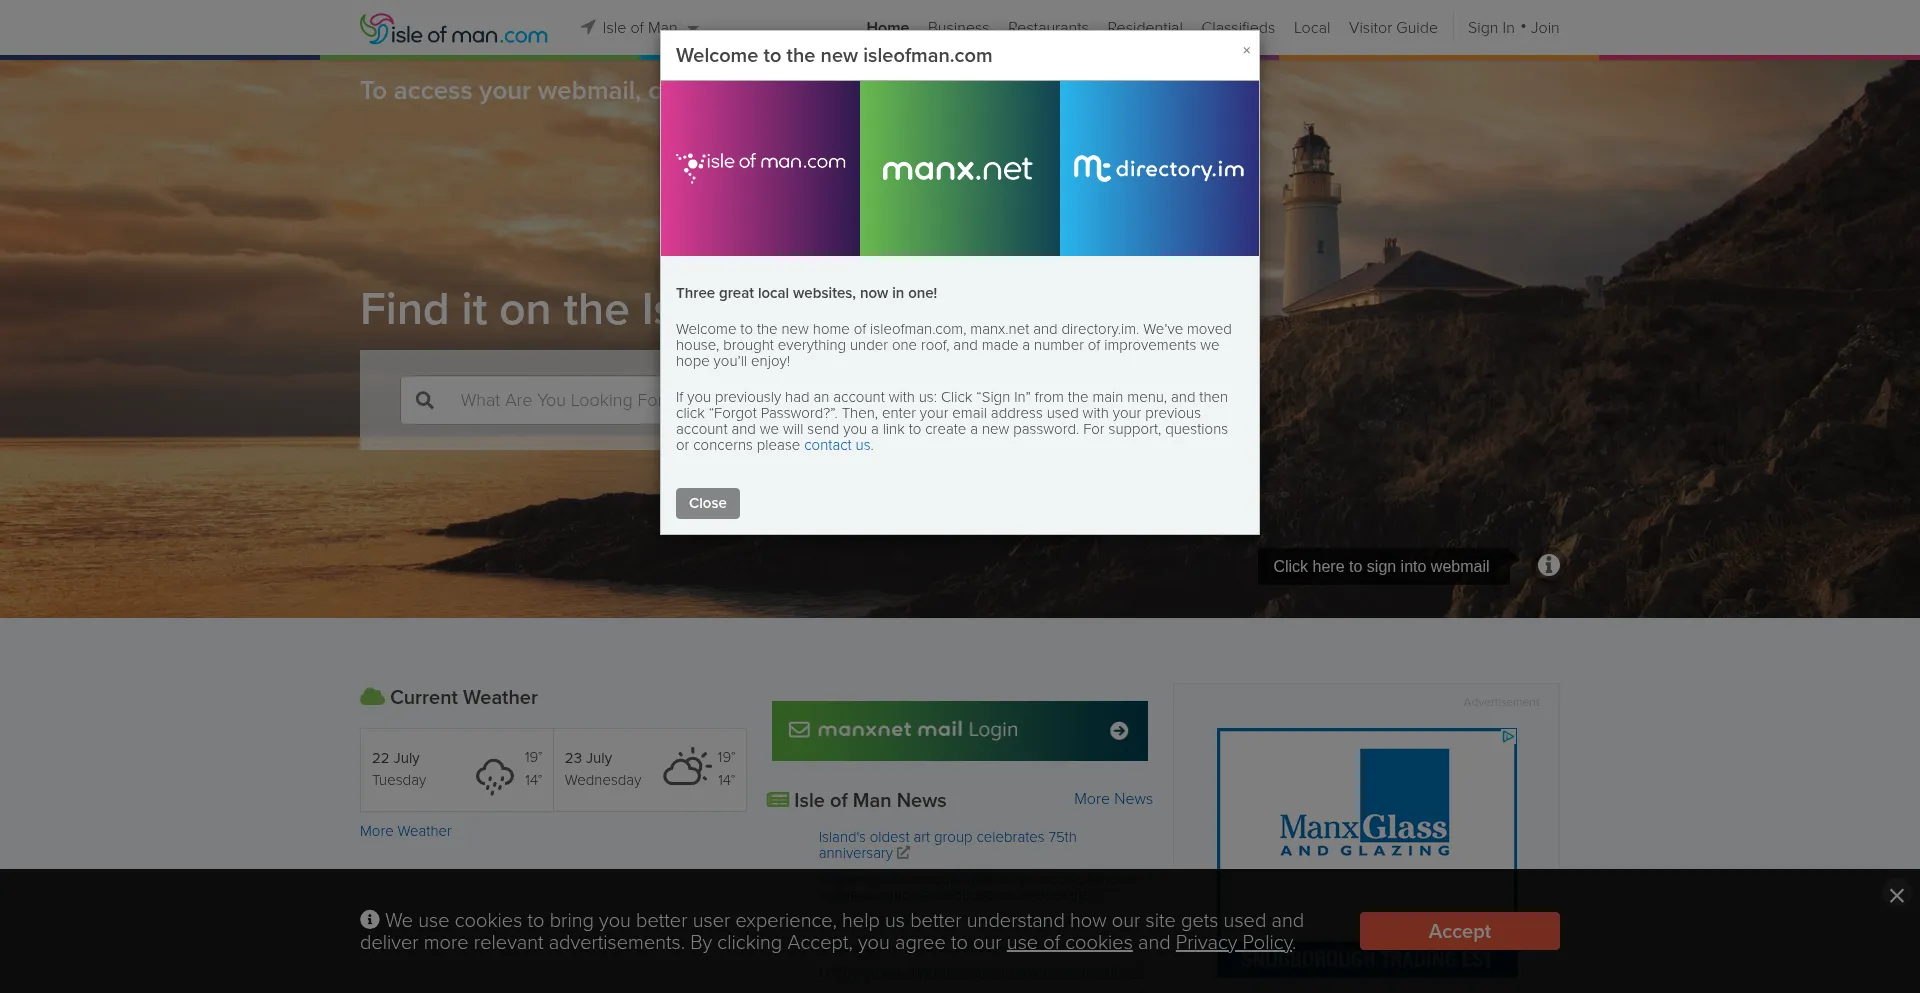The height and width of the screenshot is (993, 1920).
Task: Click the isleofman.com site logo in the header
Action: pyautogui.click(x=454, y=29)
